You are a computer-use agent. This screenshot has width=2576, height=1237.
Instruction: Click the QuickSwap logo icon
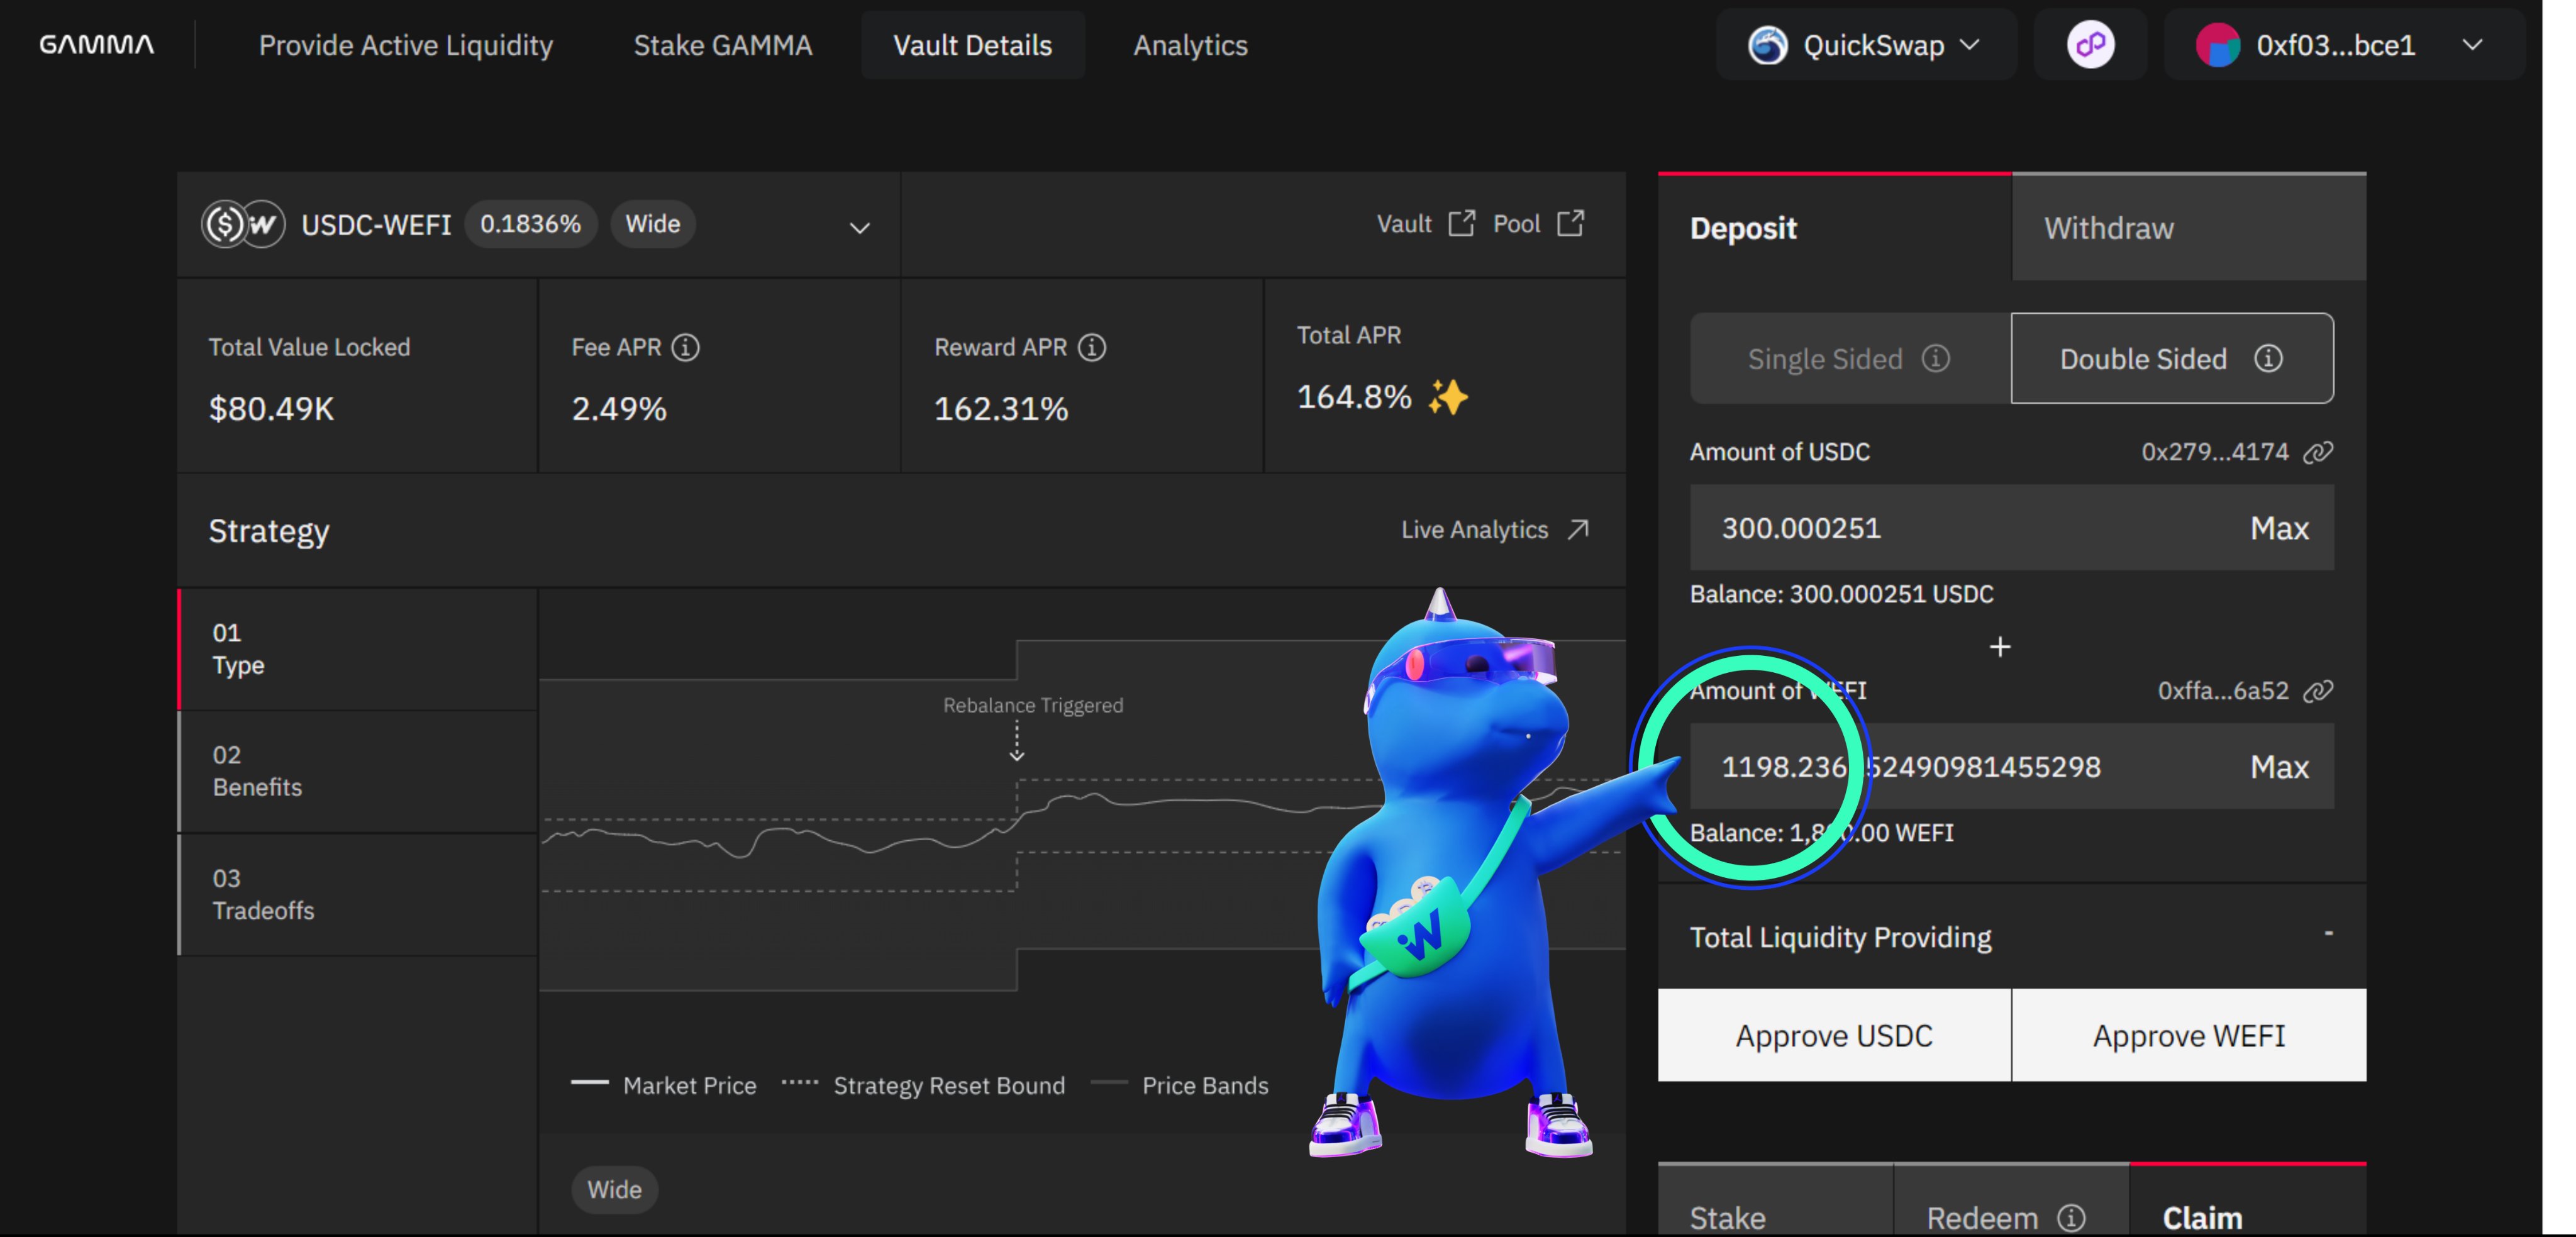click(x=1767, y=45)
